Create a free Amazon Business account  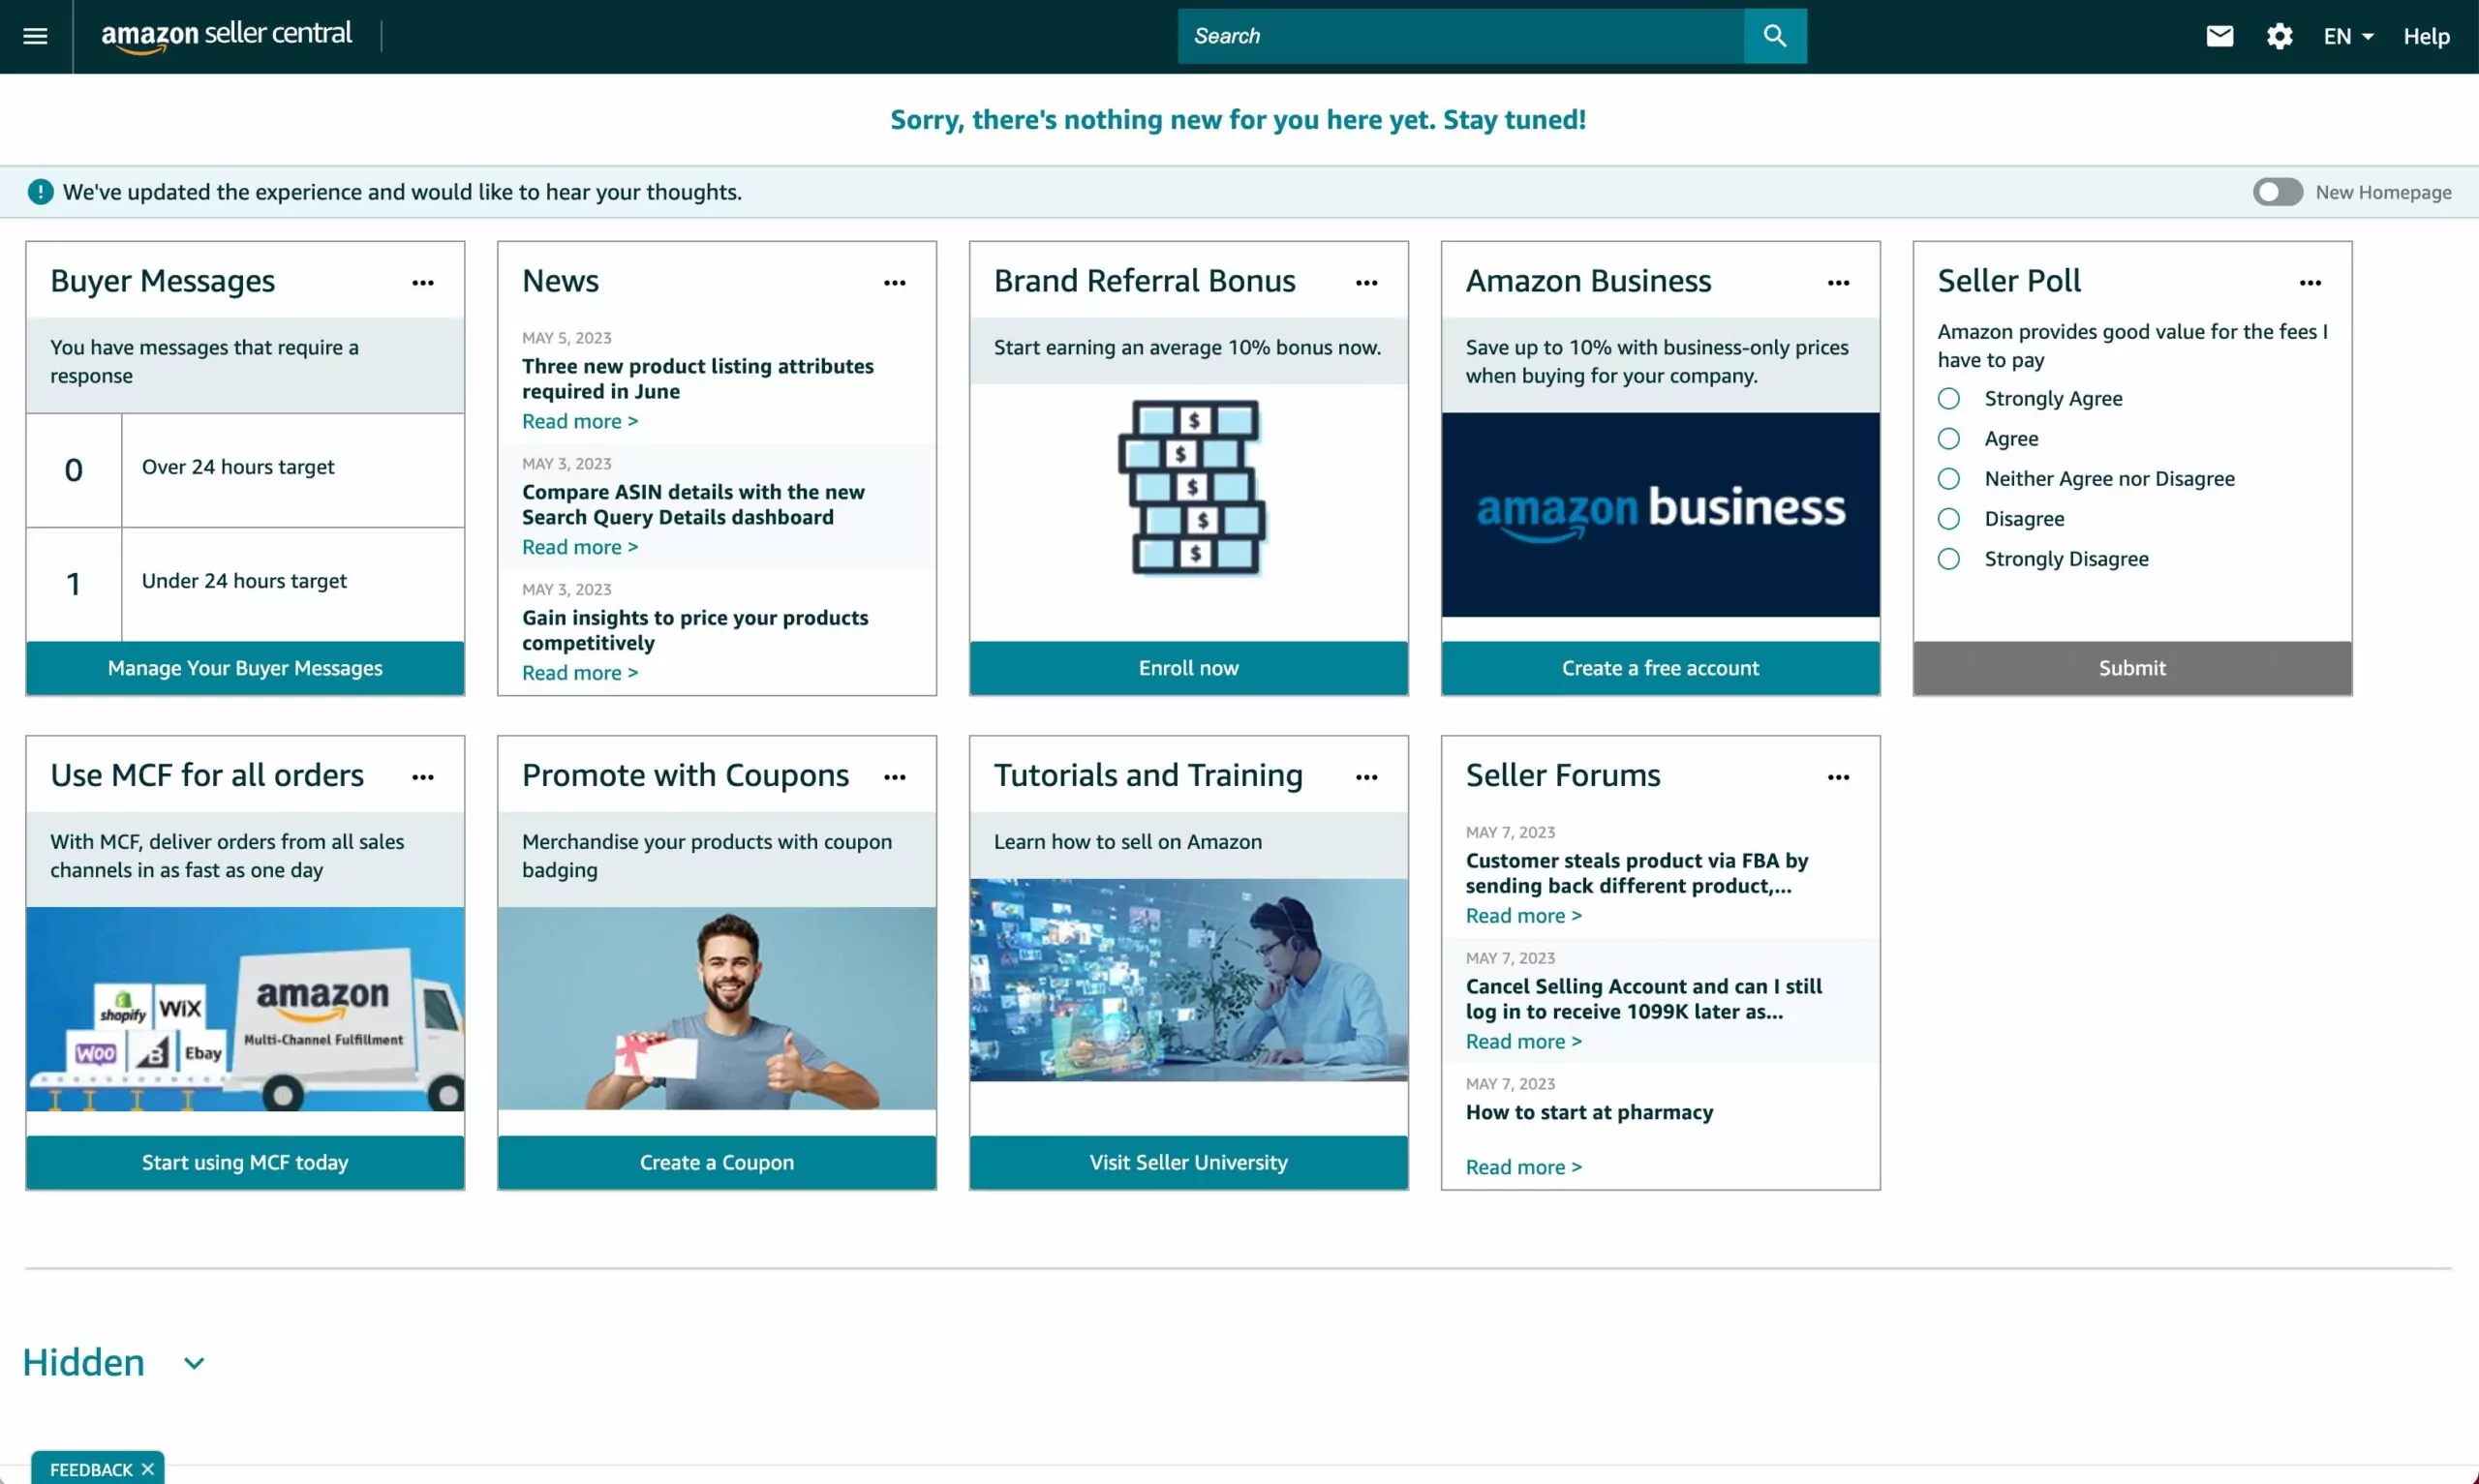click(1659, 667)
